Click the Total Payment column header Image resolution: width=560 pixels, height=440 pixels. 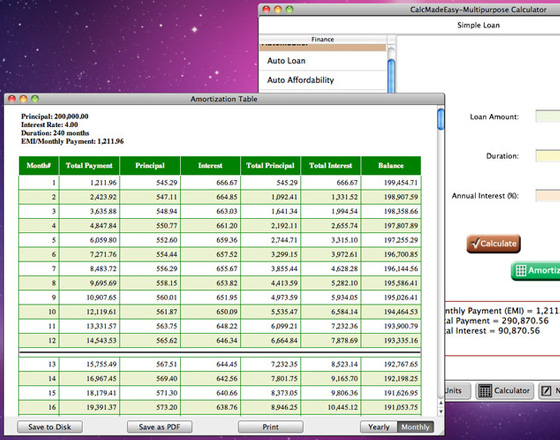tap(89, 166)
